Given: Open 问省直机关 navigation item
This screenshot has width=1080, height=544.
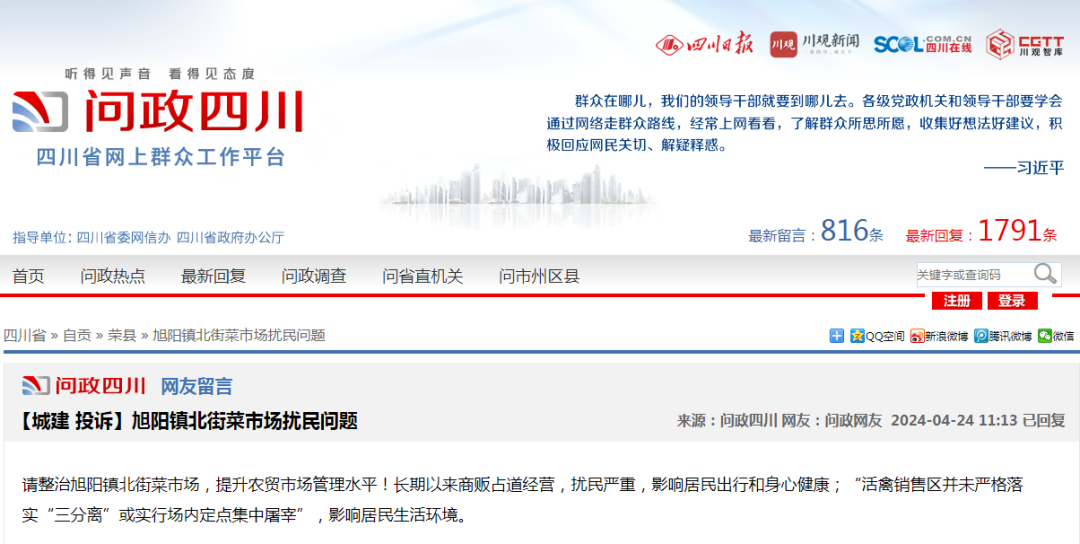Looking at the screenshot, I should [x=422, y=276].
